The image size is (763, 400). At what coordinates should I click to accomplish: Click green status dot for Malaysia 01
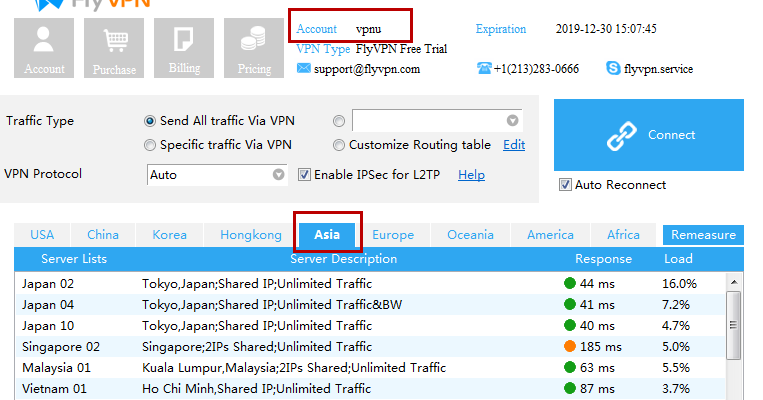click(570, 367)
